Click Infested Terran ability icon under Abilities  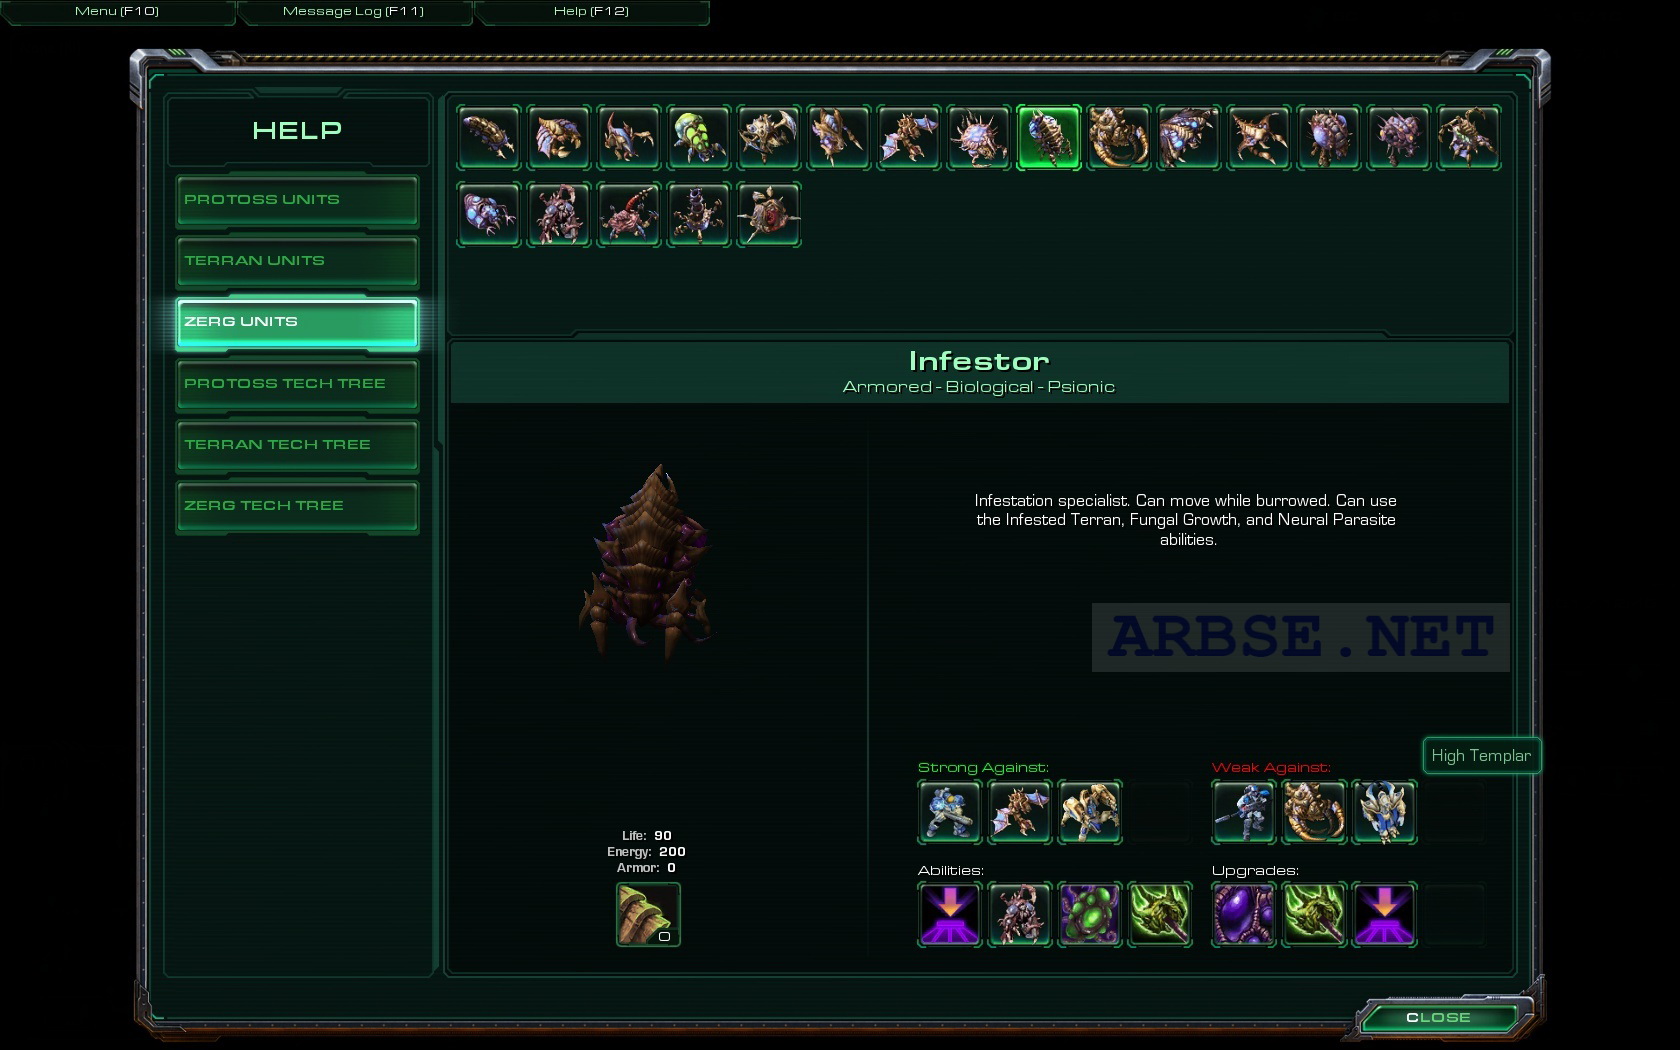tap(1019, 914)
